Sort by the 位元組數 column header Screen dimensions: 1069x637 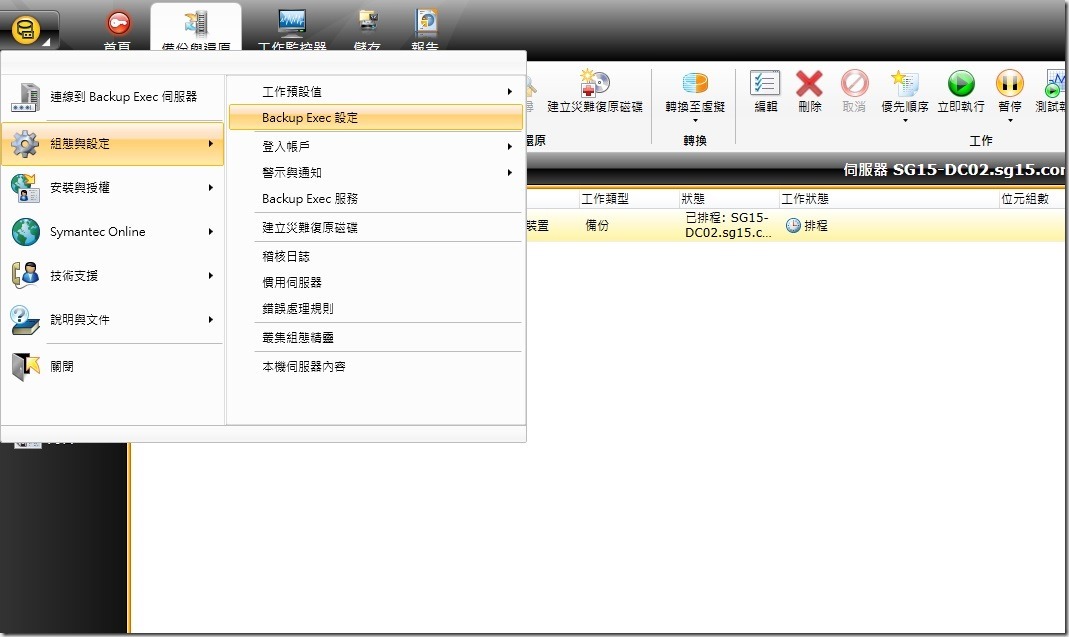click(x=1033, y=198)
